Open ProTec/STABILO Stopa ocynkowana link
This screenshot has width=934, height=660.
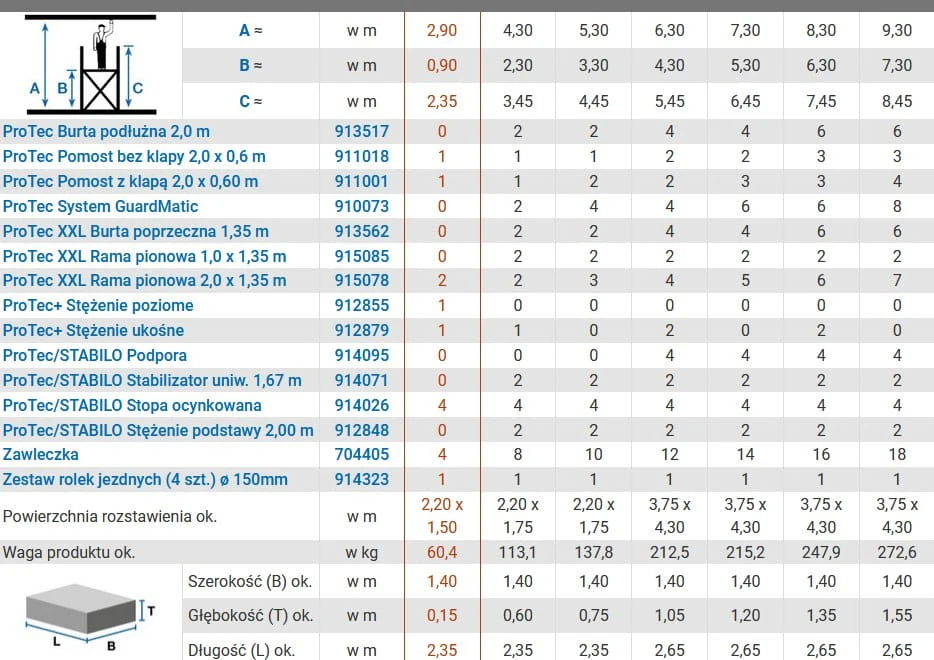132,406
